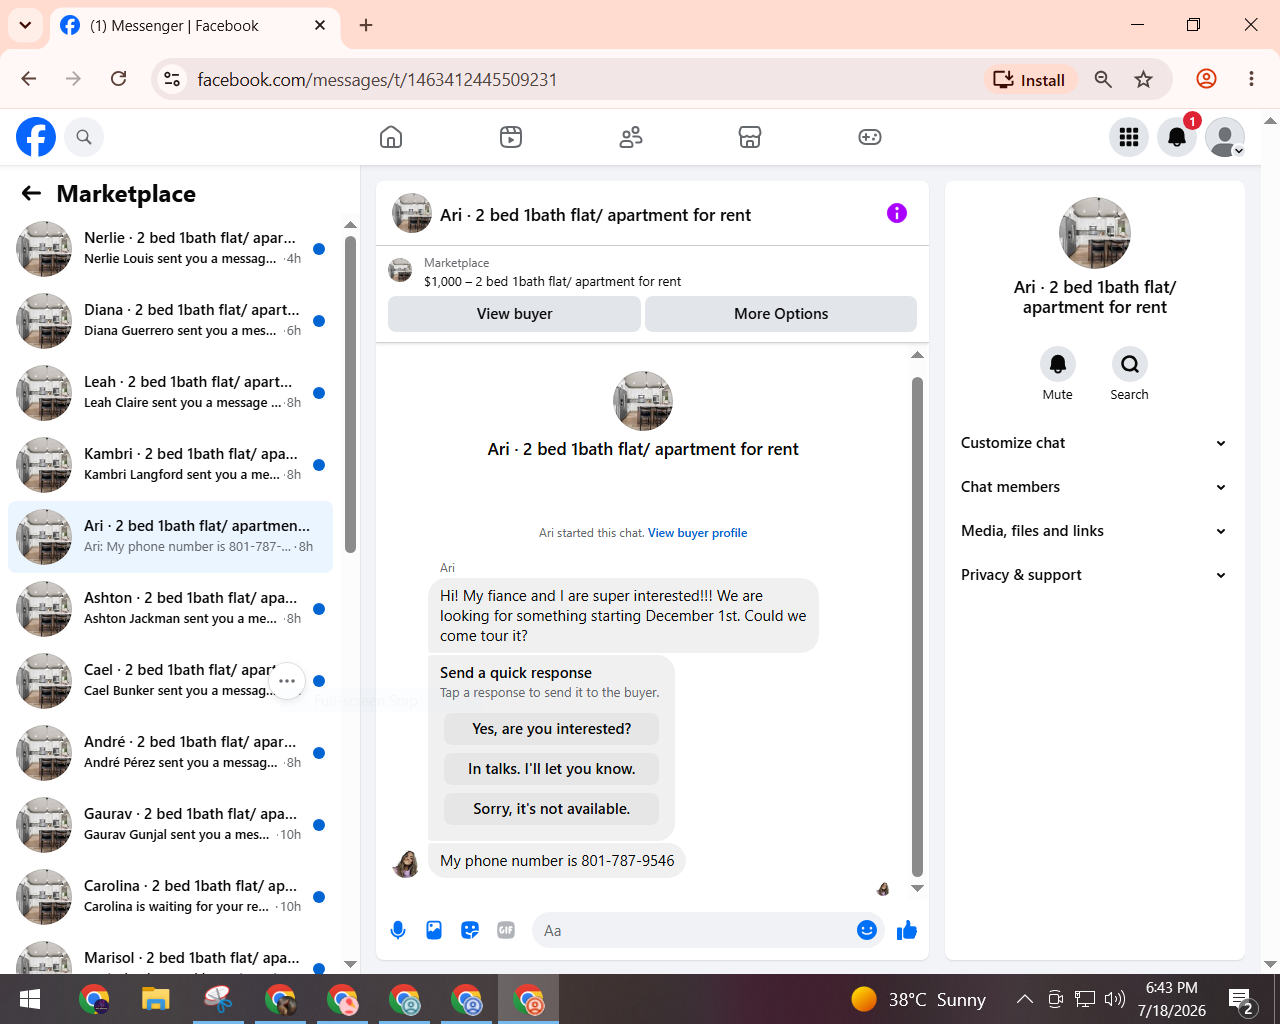Viewport: 1280px width, 1024px height.
Task: Record a voice clip with the microphone icon
Action: pyautogui.click(x=398, y=931)
